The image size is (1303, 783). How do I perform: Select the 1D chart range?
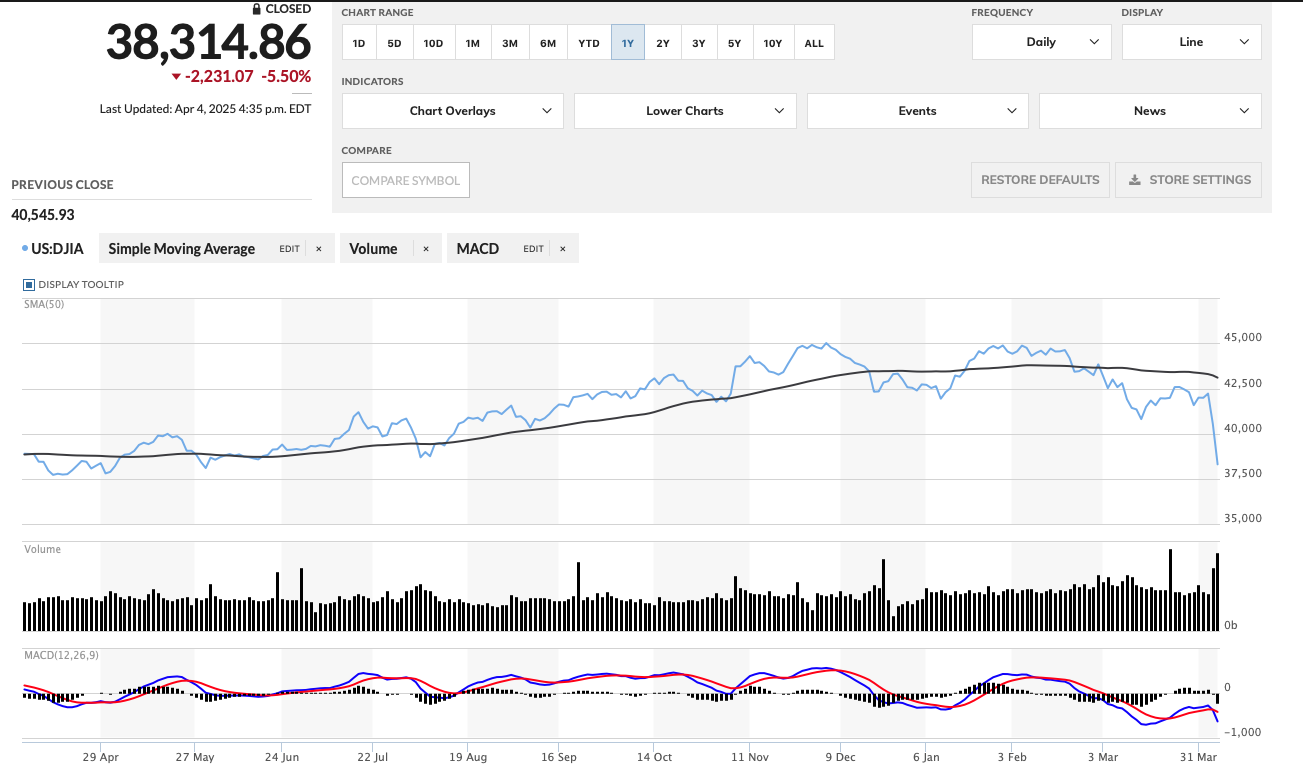pyautogui.click(x=359, y=43)
